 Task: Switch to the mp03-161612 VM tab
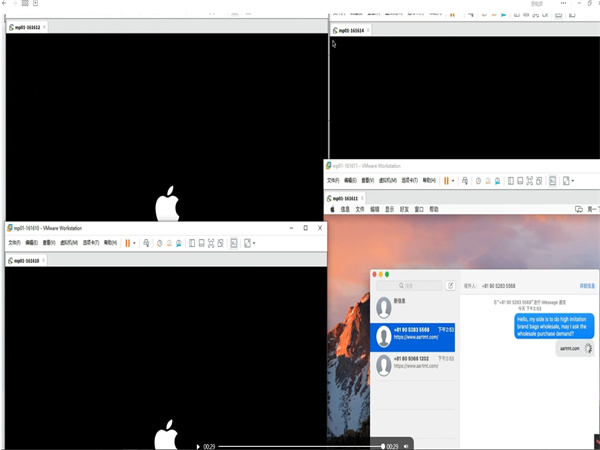point(25,27)
